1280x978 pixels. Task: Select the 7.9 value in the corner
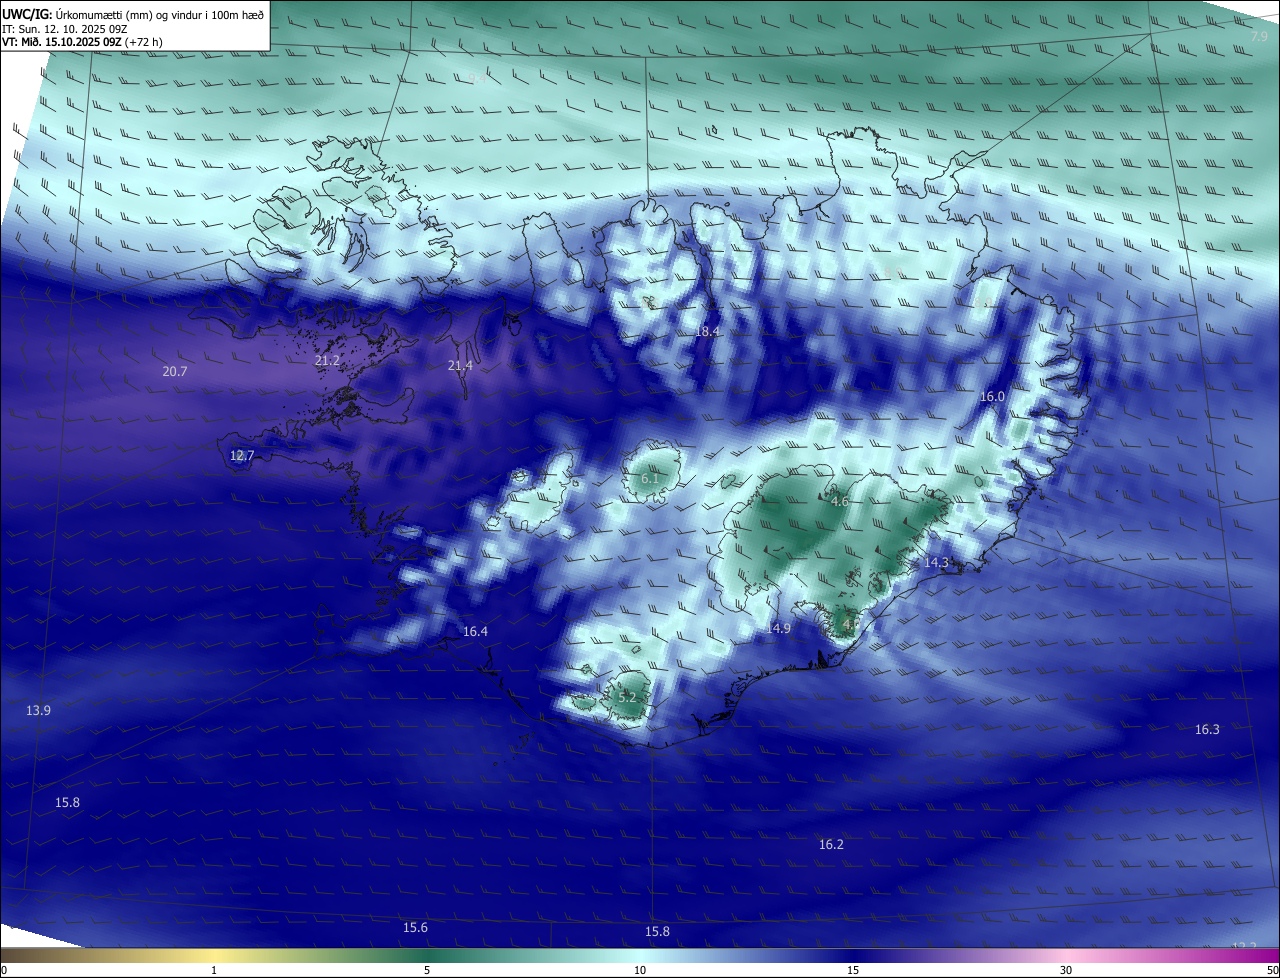pyautogui.click(x=1259, y=37)
